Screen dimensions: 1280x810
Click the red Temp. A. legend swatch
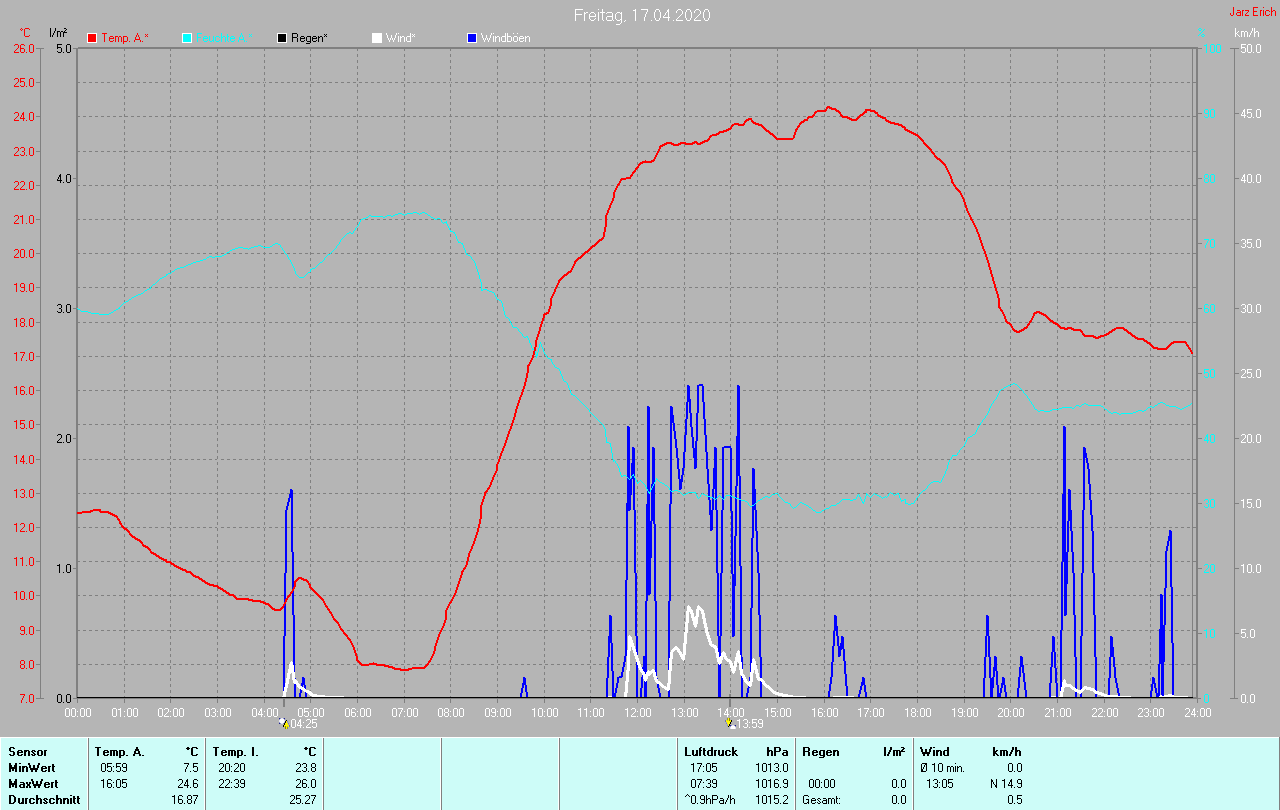(x=92, y=38)
